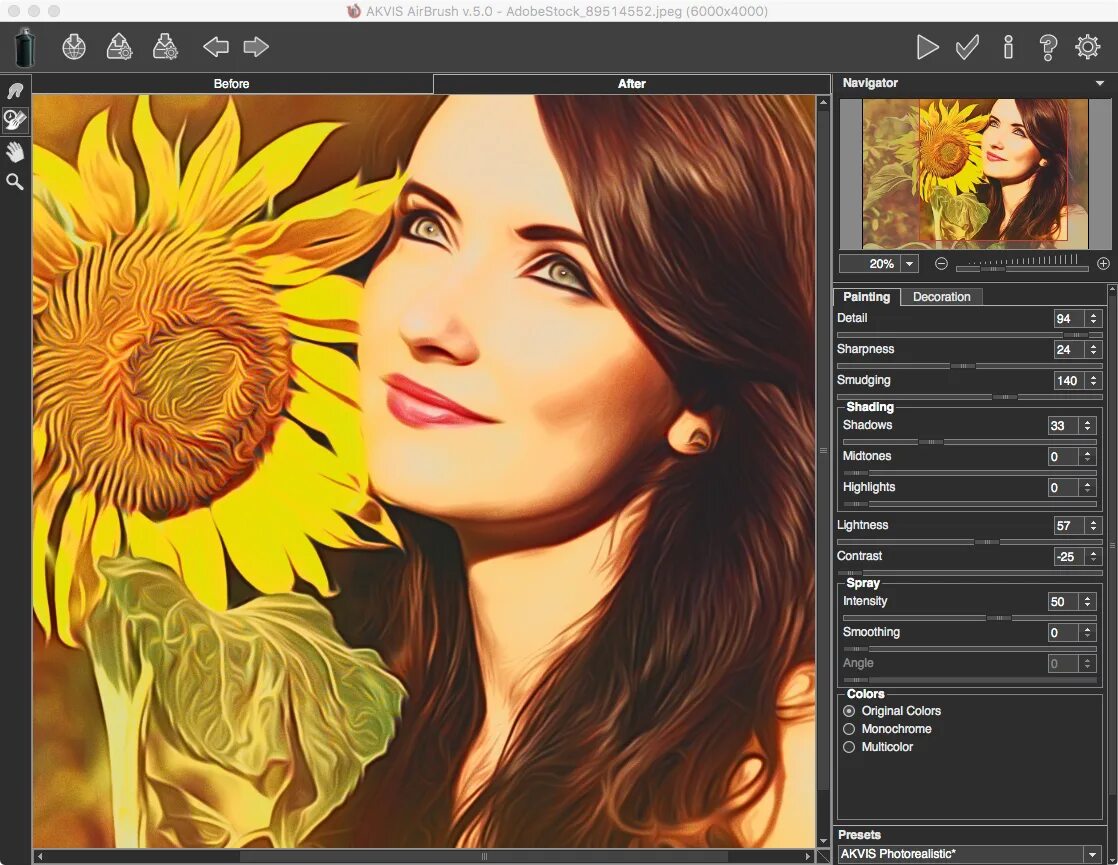Click the plus button to zoom in
This screenshot has height=865, width=1118.
point(1102,263)
